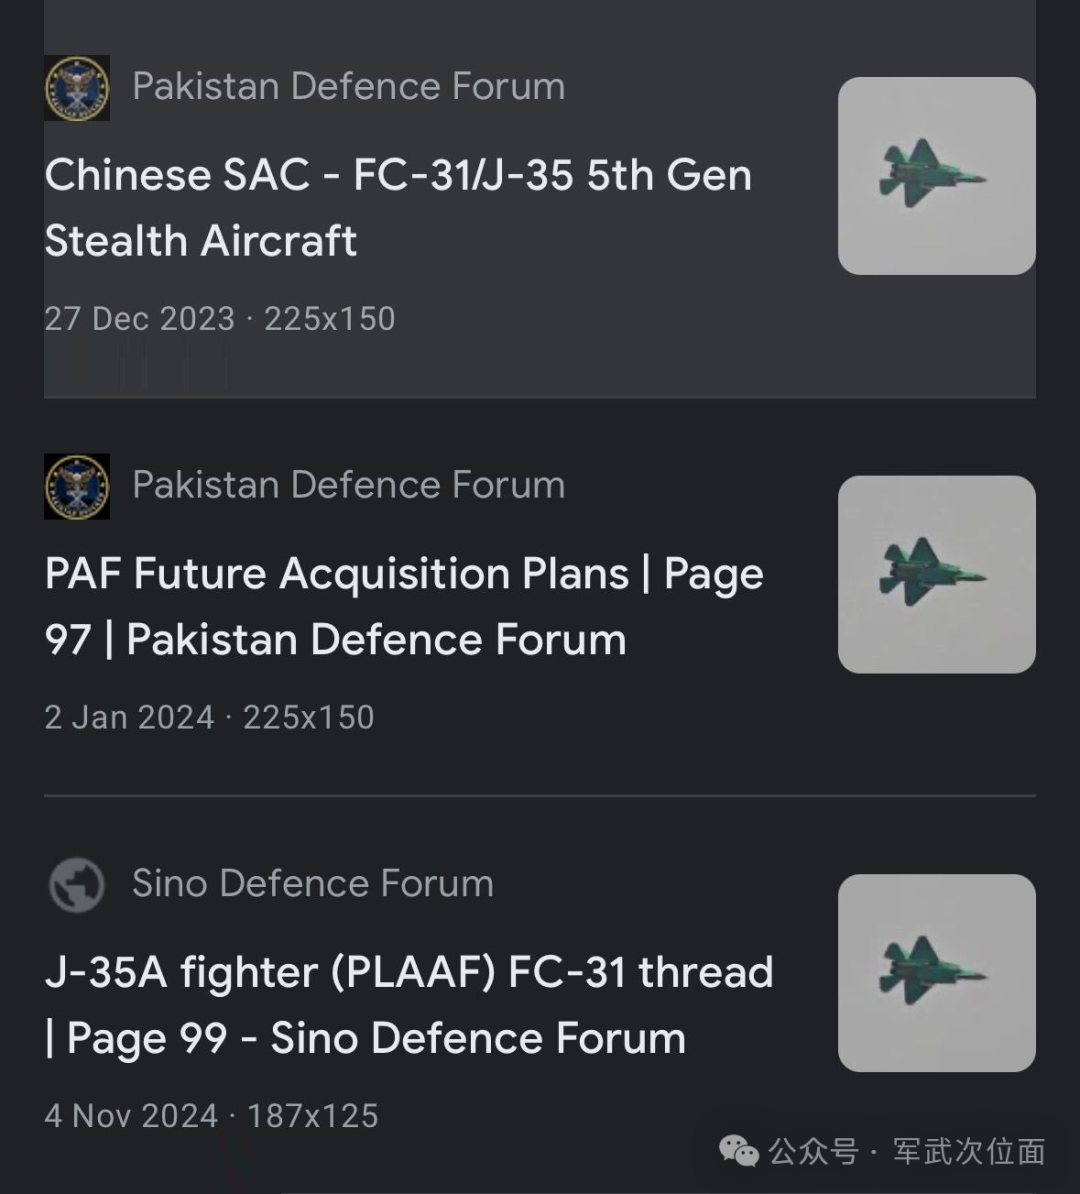Click the 225x150 size label next to 2 Jan 2024
1080x1194 pixels.
pos(309,717)
